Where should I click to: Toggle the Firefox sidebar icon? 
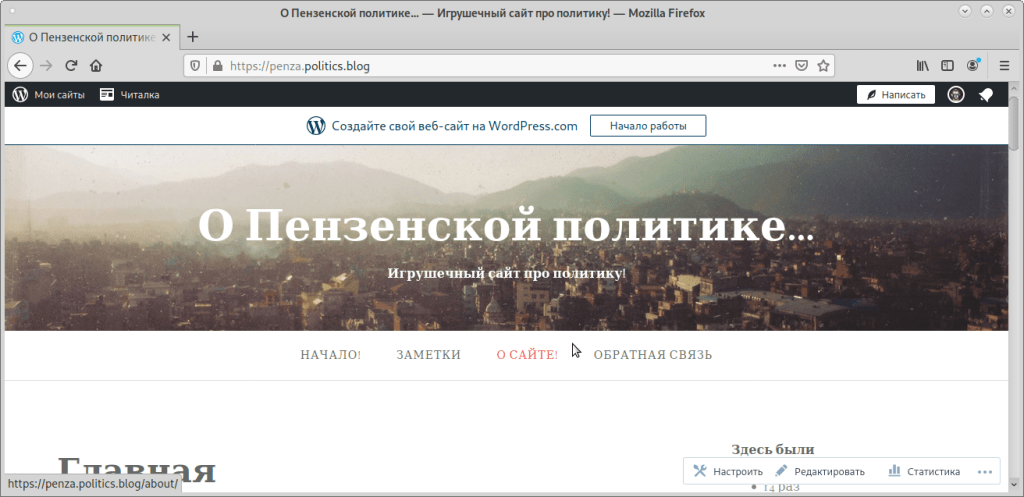947,66
